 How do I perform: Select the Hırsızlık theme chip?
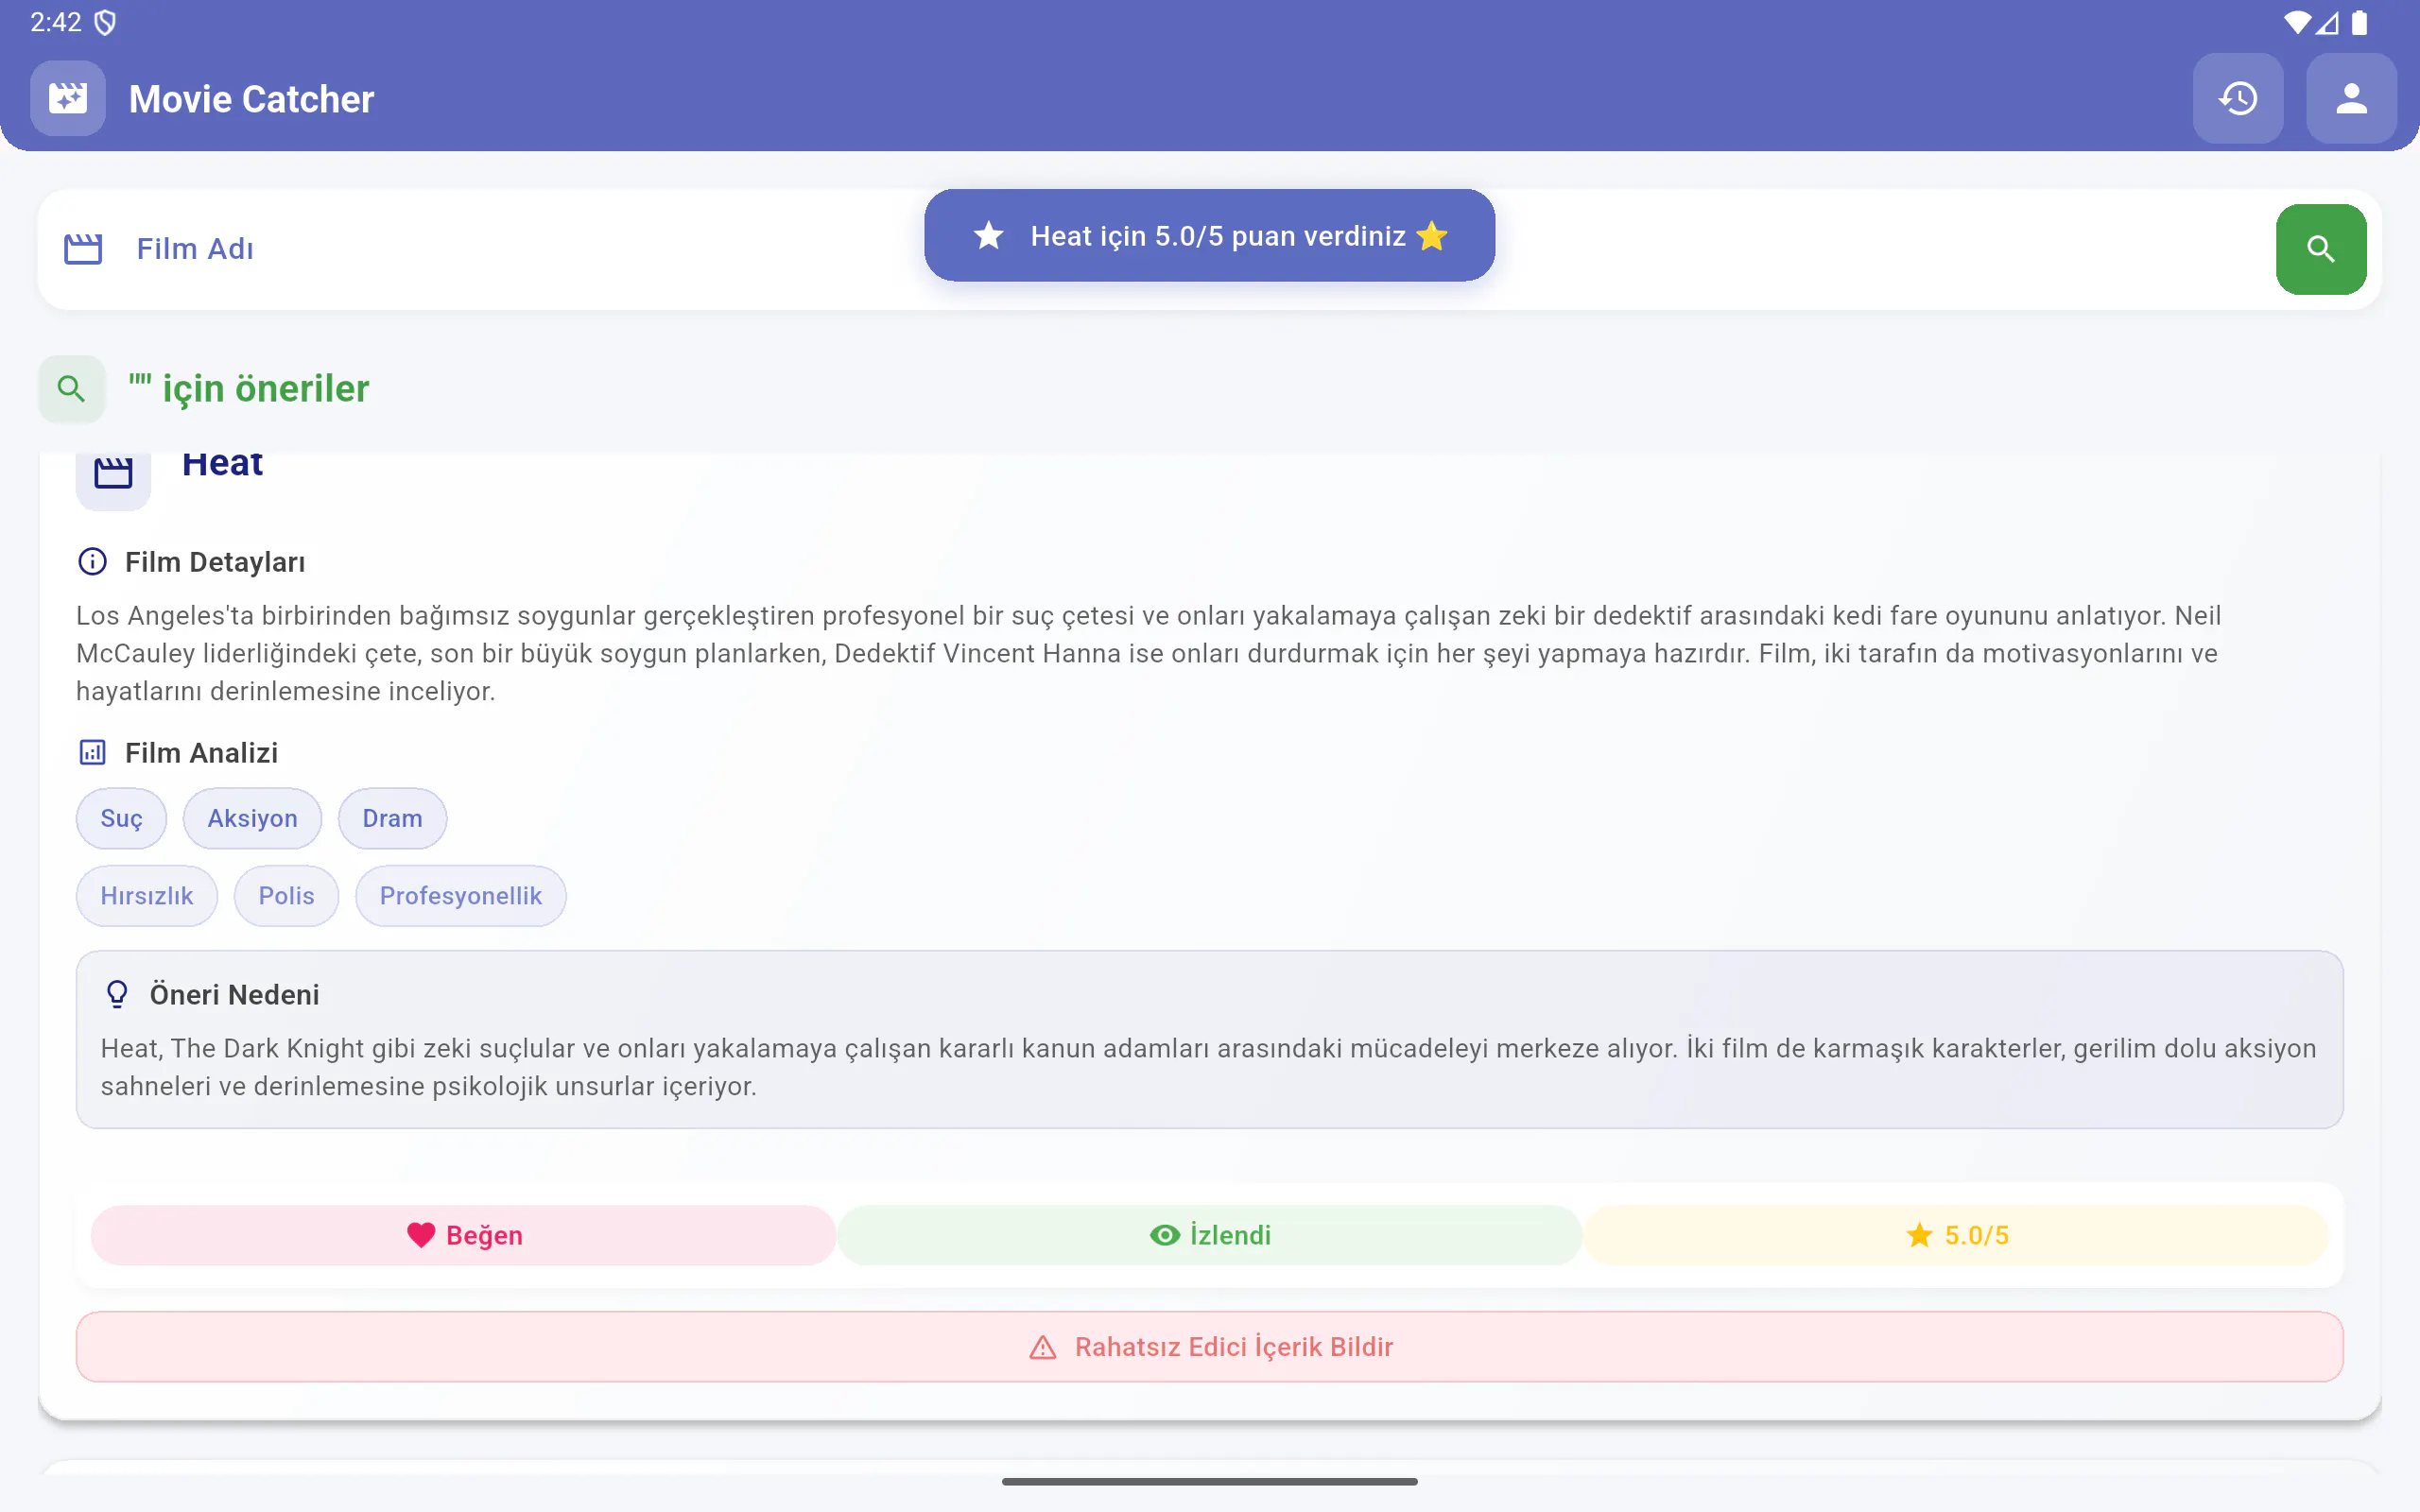[x=147, y=896]
